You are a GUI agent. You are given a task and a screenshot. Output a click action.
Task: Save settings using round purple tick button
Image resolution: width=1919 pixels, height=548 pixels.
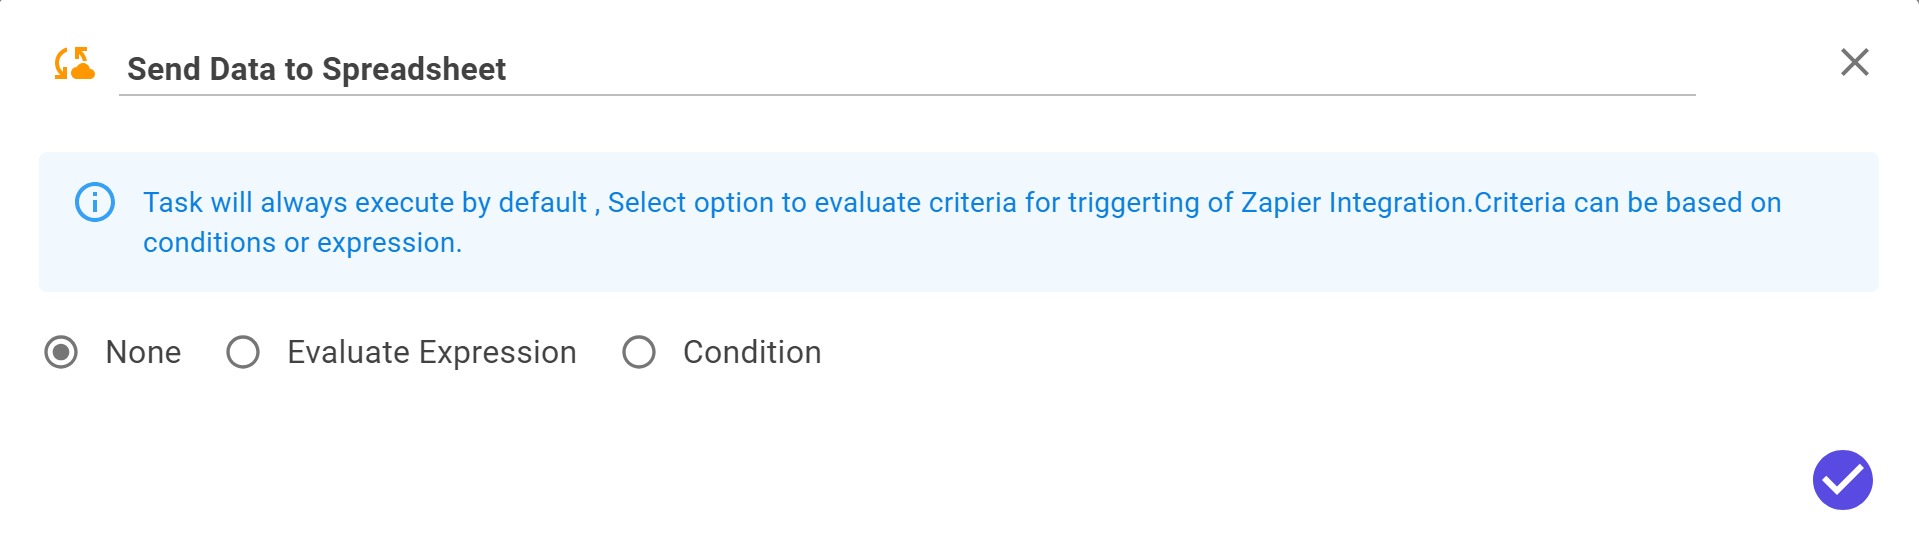[1842, 480]
